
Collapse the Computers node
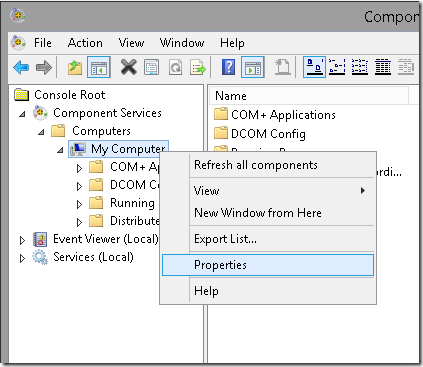(x=41, y=132)
